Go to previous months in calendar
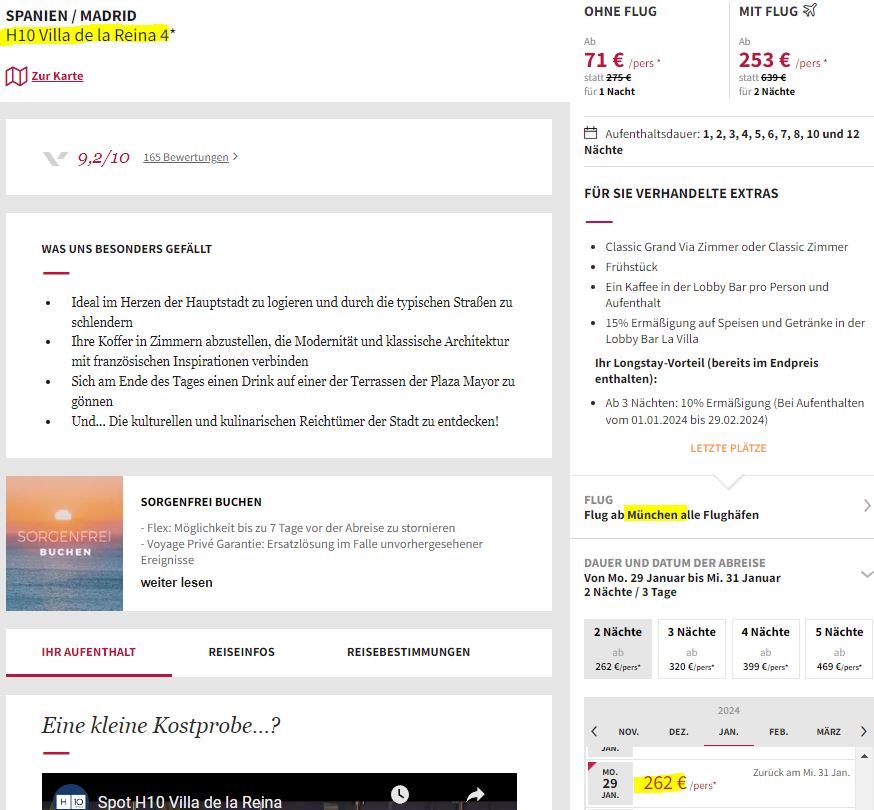 click(x=594, y=731)
